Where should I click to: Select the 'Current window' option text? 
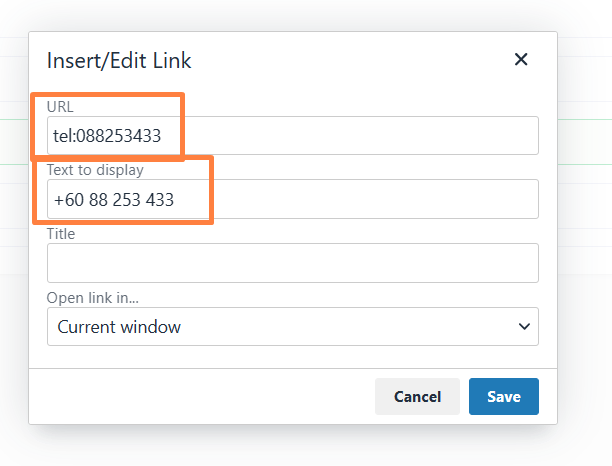119,327
